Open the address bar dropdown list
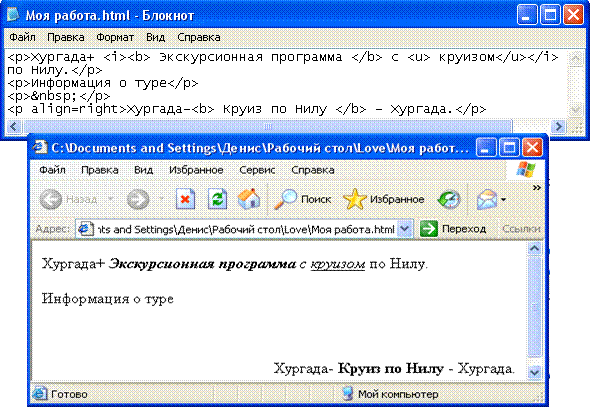The image size is (591, 407). tap(404, 229)
